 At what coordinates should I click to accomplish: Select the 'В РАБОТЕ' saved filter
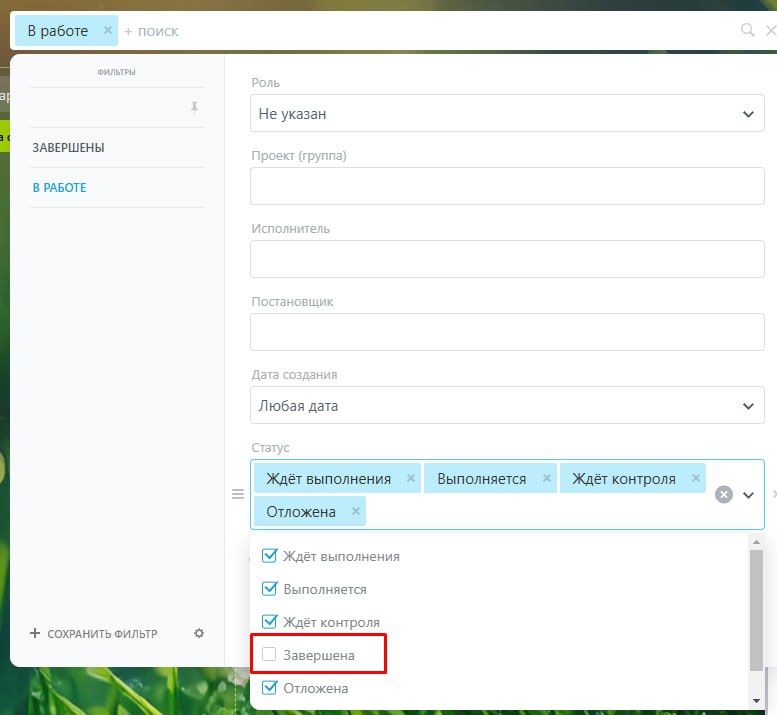tap(59, 188)
